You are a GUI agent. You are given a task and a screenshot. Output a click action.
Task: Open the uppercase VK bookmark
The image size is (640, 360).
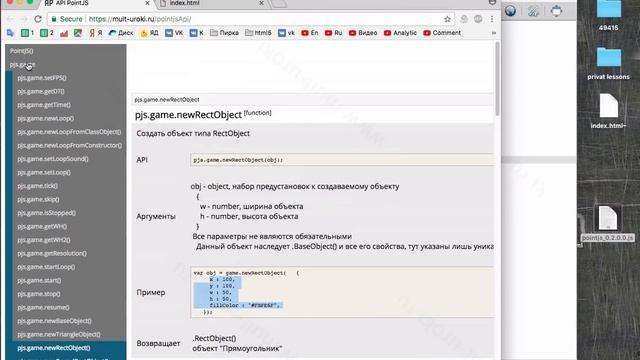coord(174,33)
